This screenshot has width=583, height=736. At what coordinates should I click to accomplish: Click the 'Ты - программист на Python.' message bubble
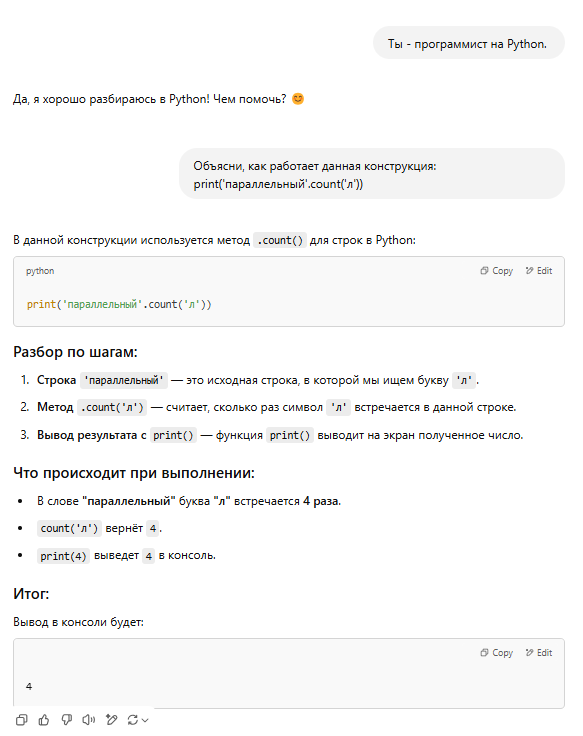tap(468, 43)
